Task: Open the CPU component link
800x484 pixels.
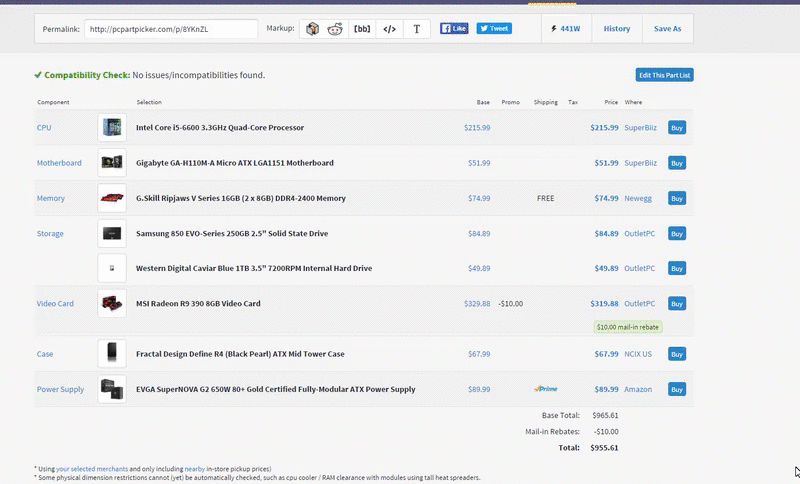Action: pos(44,128)
